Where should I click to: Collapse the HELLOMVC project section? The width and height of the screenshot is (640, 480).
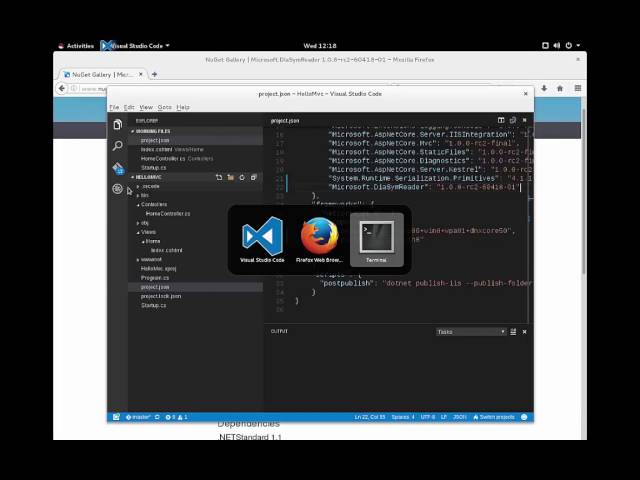(133, 177)
